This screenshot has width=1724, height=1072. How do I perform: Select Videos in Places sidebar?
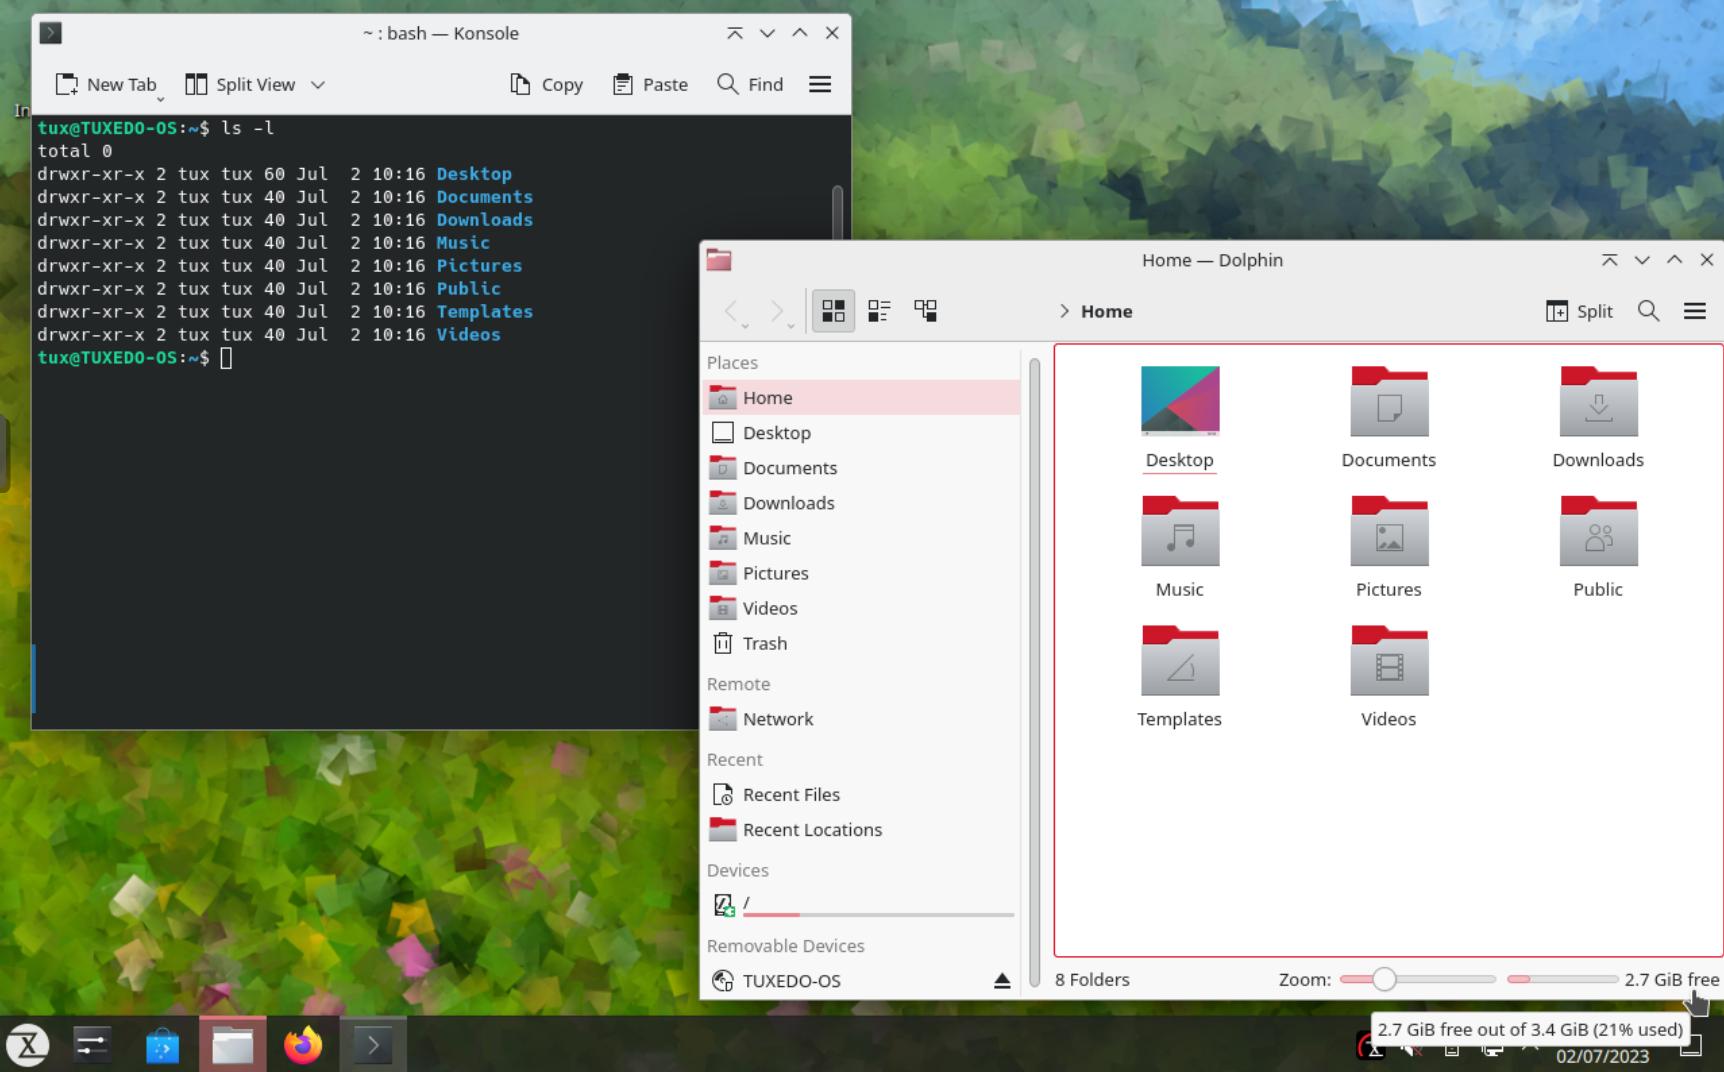pos(861,607)
